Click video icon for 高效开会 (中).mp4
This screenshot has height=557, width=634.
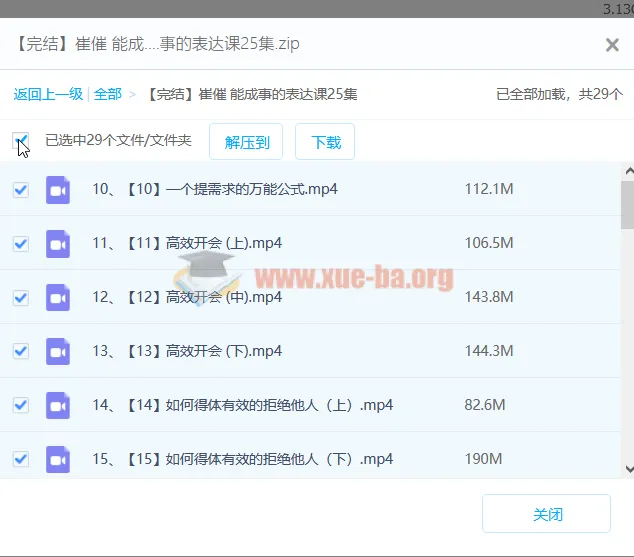pyautogui.click(x=58, y=297)
